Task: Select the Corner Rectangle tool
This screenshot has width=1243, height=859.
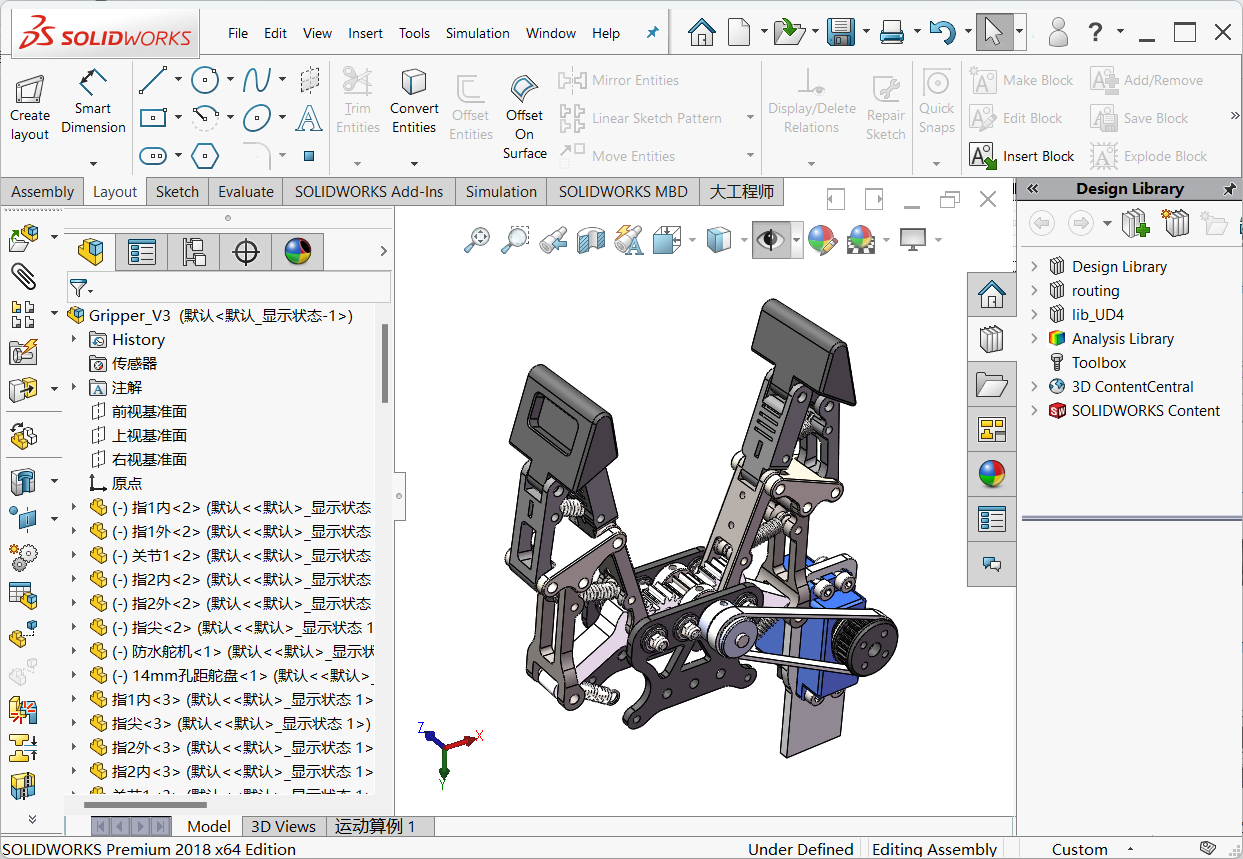Action: point(153,118)
